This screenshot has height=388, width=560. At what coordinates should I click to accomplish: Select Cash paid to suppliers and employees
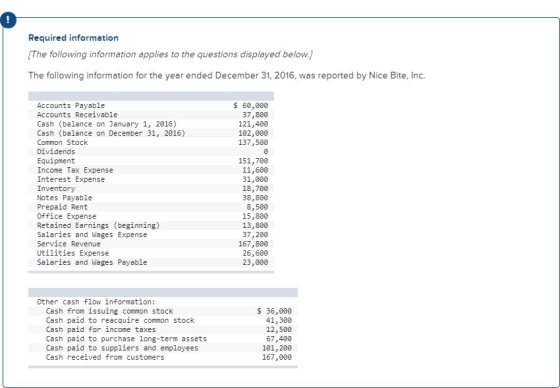[122, 348]
